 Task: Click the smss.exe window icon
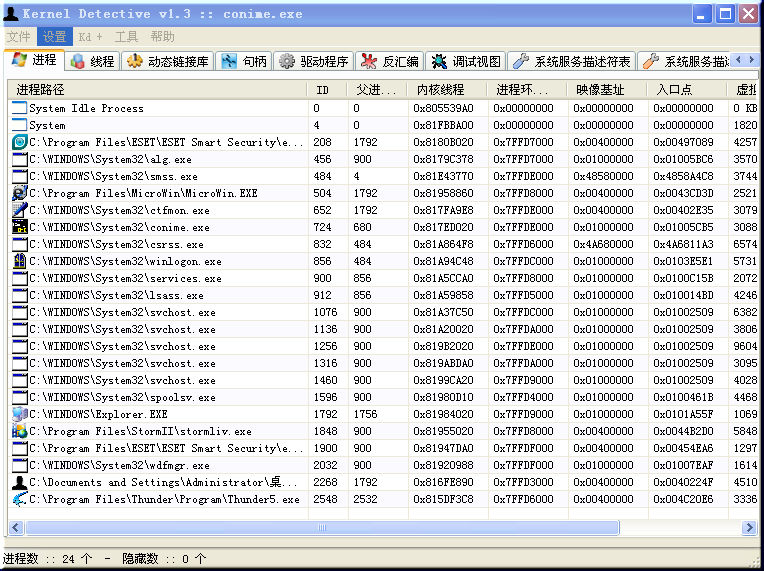click(19, 176)
